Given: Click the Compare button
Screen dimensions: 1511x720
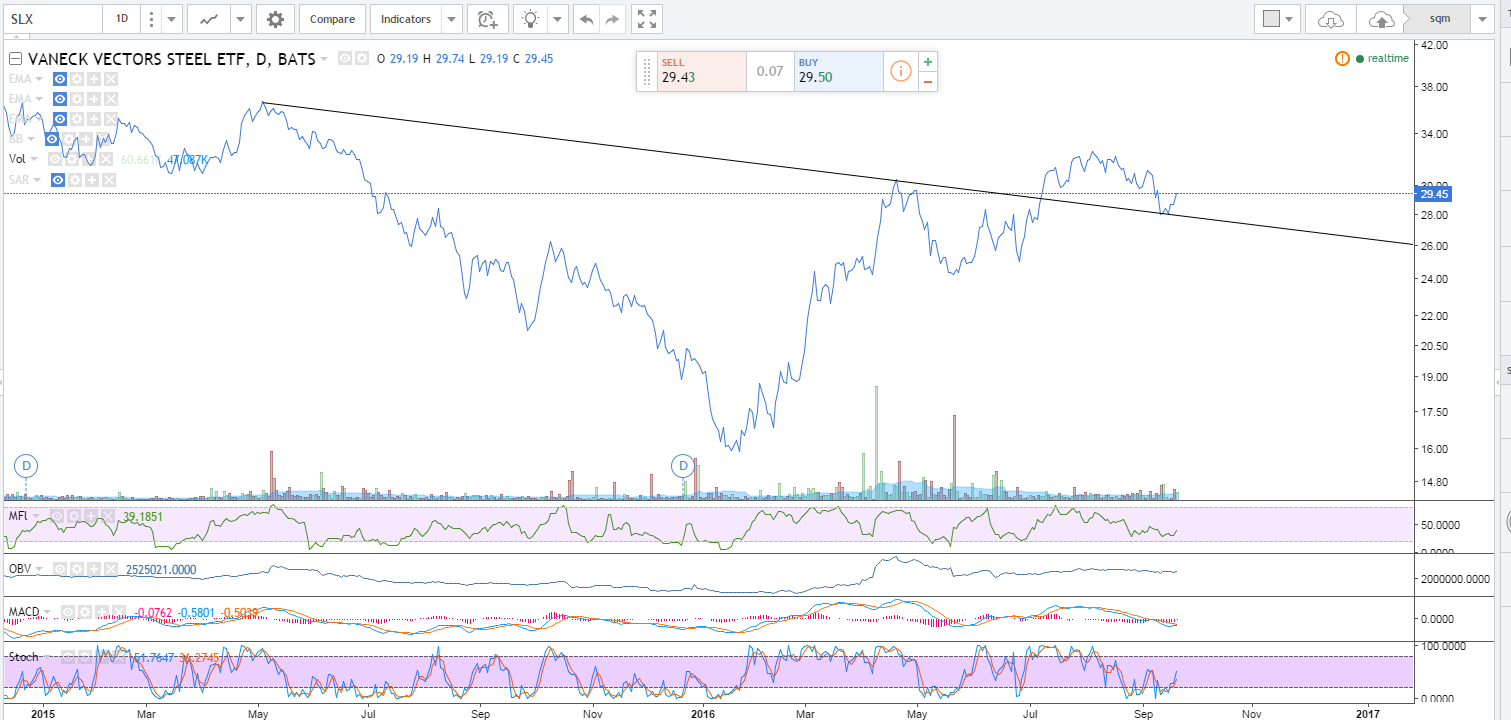Looking at the screenshot, I should (x=332, y=19).
